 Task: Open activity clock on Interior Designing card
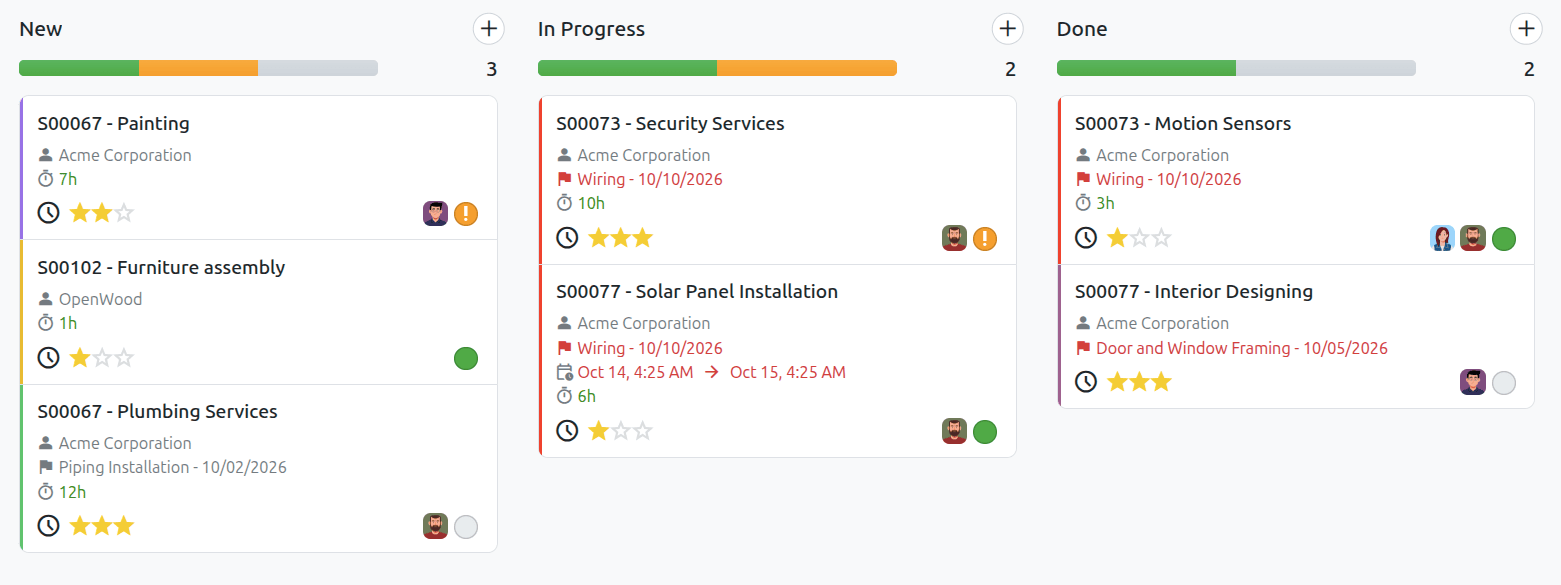1086,382
